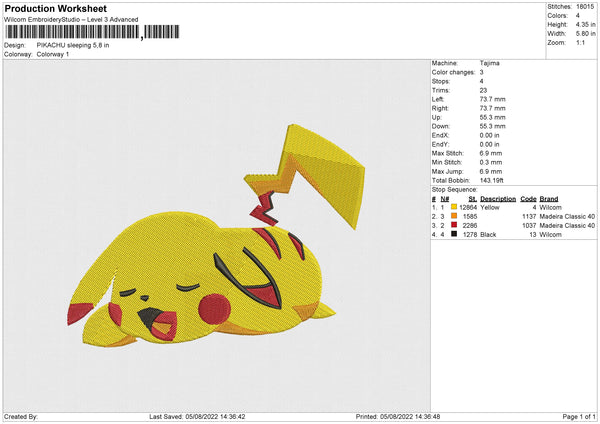
Task: Click the 'Printed: 05/08/2022 14:36:48' footer text
Action: (x=398, y=416)
